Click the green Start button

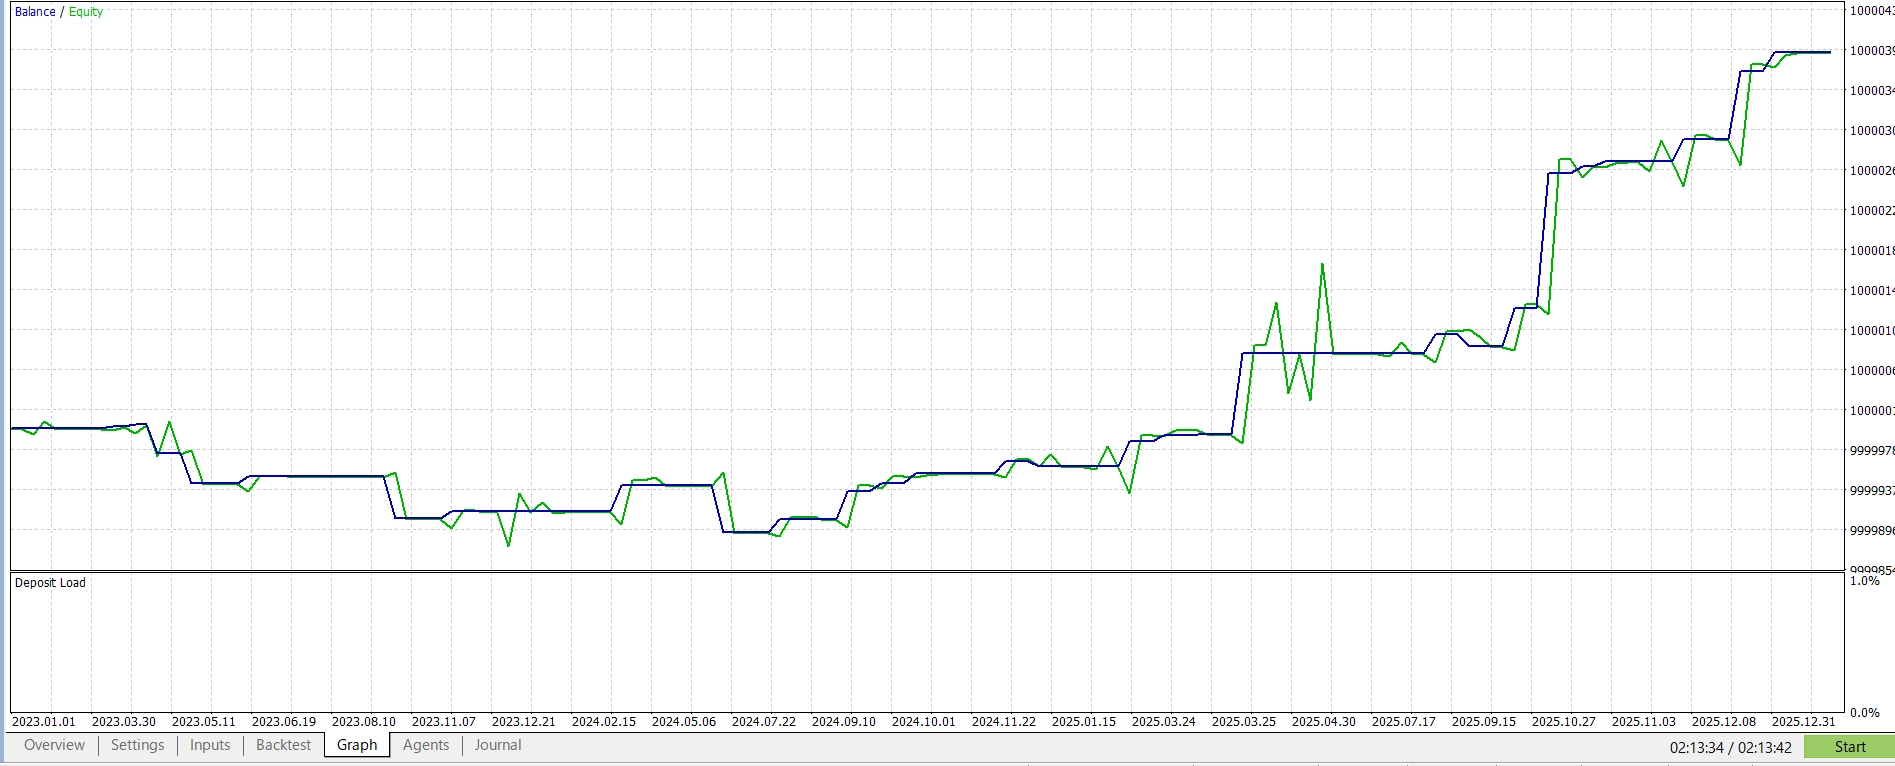point(1849,747)
